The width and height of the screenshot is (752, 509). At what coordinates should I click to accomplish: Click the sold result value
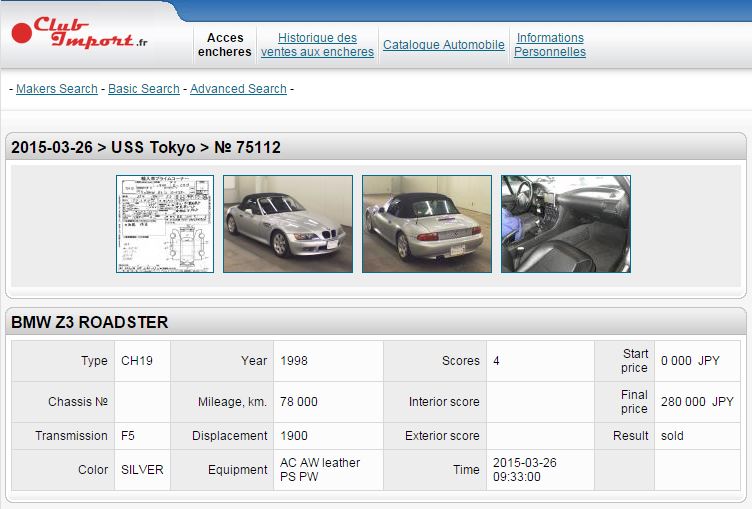point(672,436)
